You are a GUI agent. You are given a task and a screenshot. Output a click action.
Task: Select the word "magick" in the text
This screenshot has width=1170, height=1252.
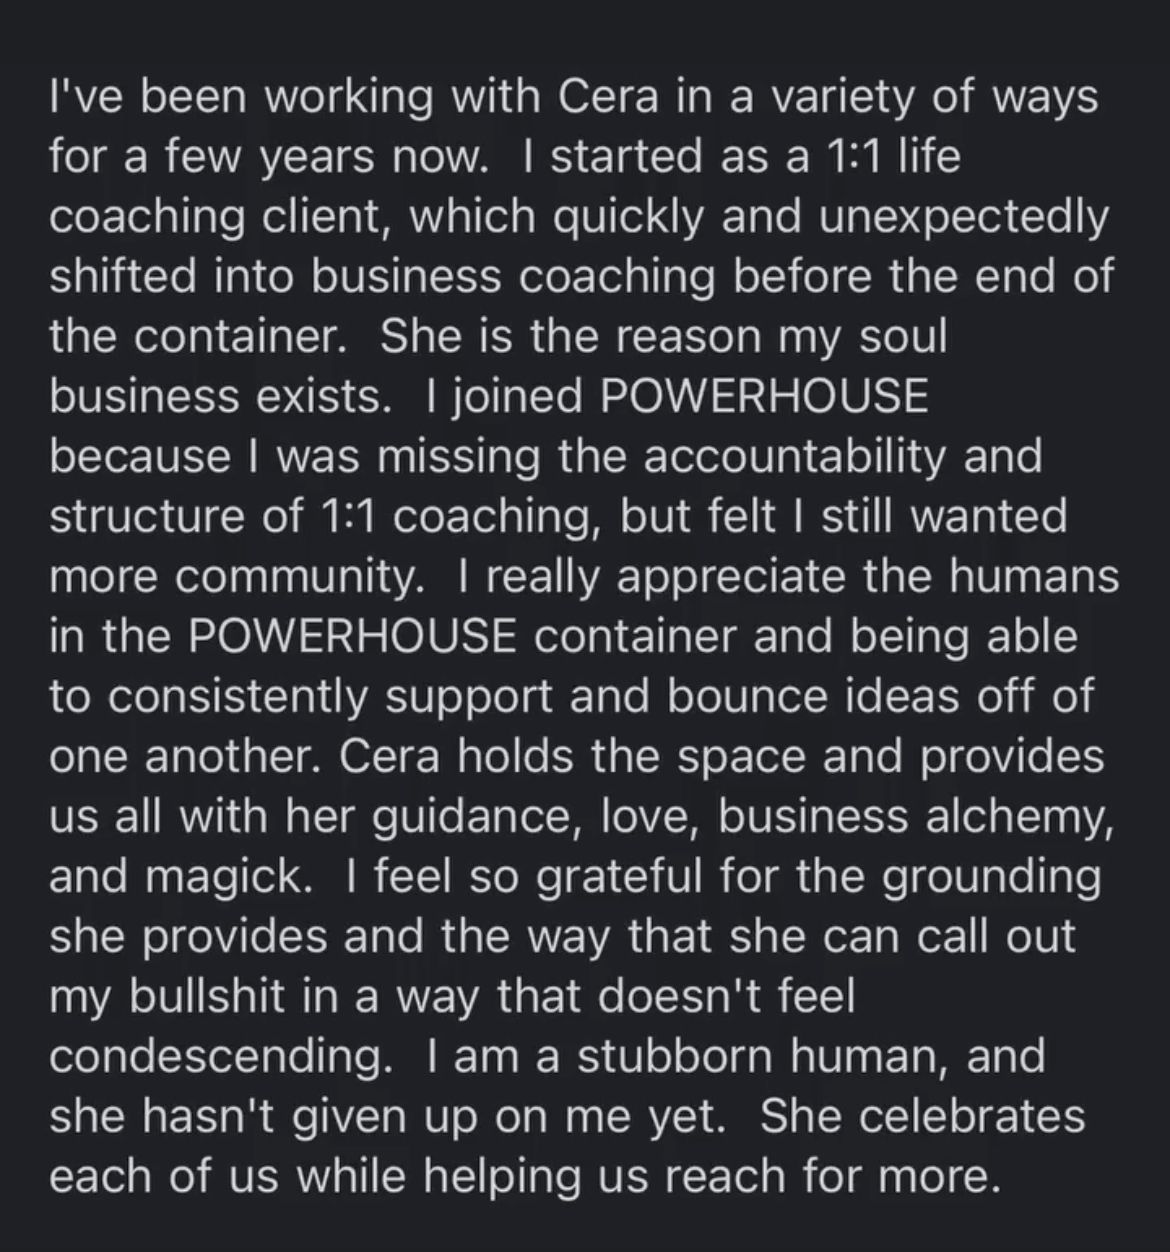(222, 878)
